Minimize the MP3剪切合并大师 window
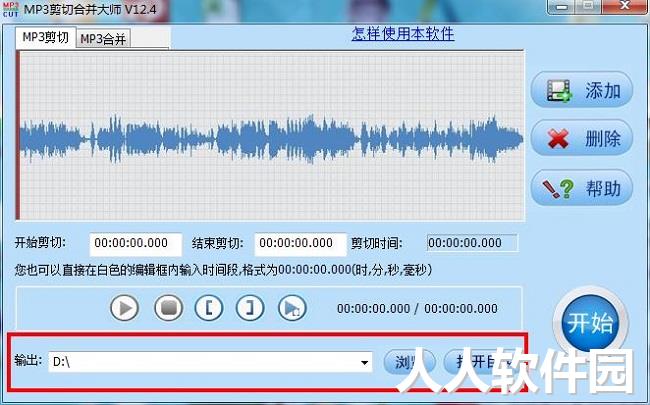 (x=561, y=7)
